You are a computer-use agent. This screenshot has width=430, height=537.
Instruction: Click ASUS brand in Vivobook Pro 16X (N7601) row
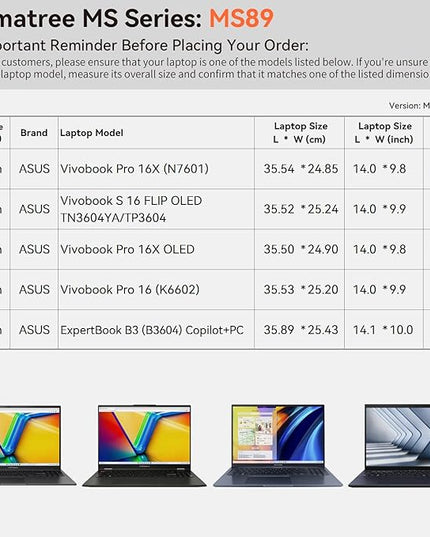click(34, 168)
